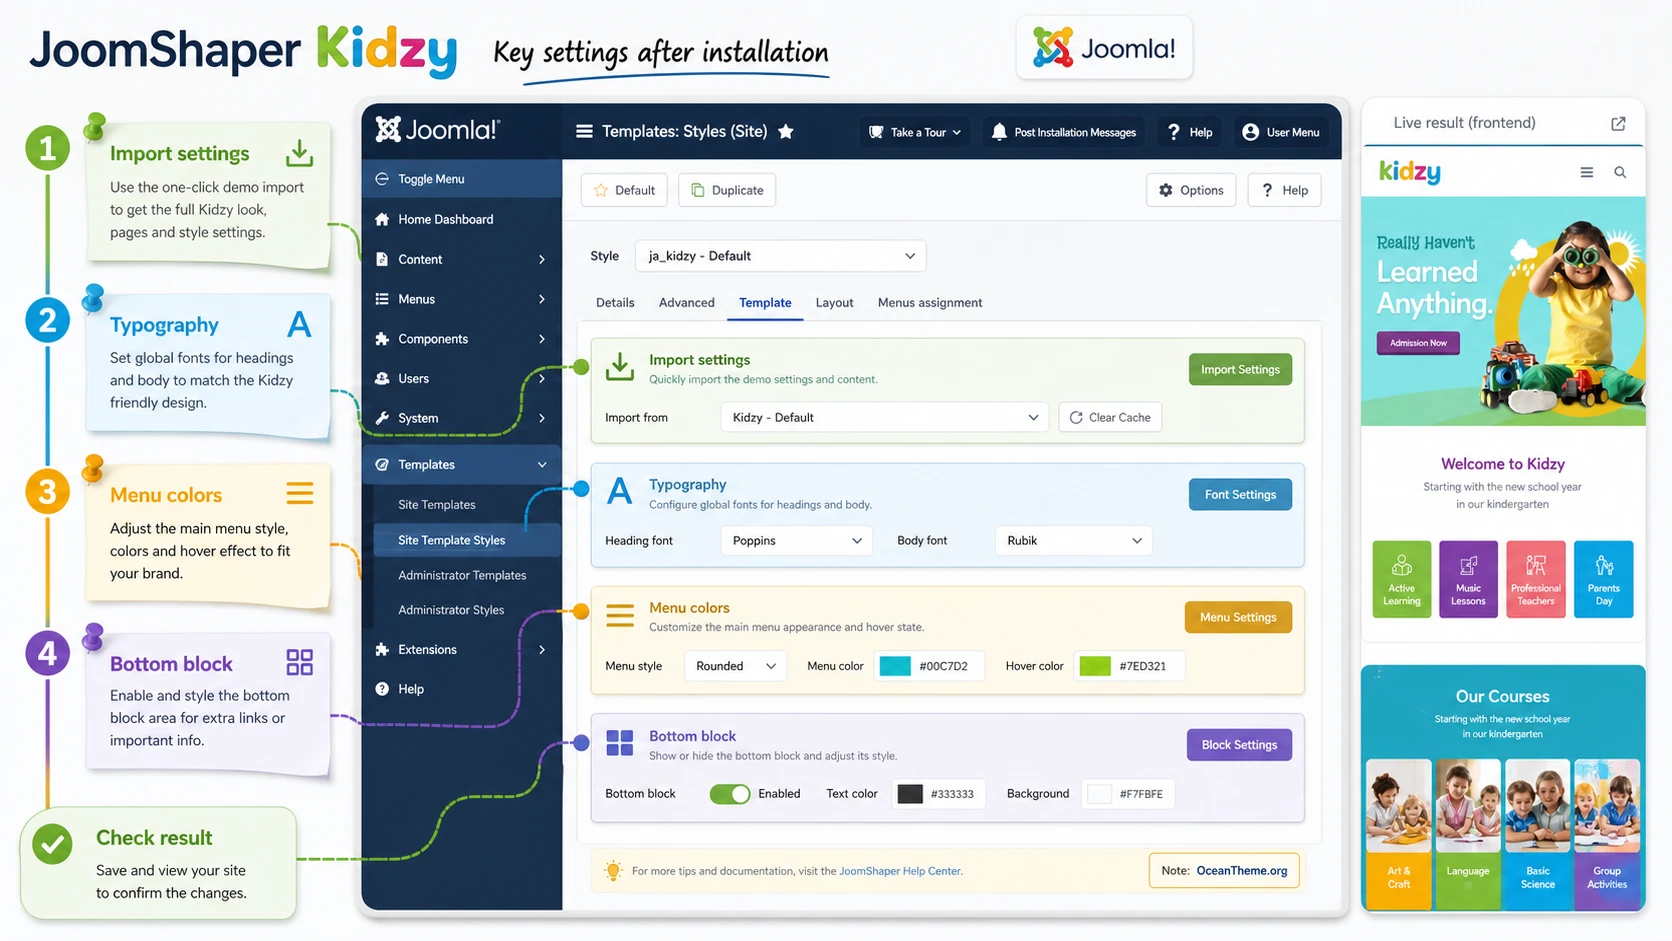1672x941 pixels.
Task: Click the Extensions puzzle icon in the sidebar
Action: 382,649
